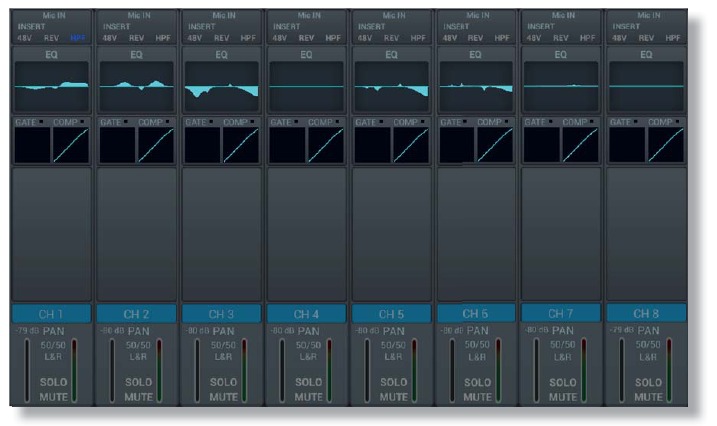Open the GATE graph on CH 1
This screenshot has width=717, height=426.
click(32, 145)
